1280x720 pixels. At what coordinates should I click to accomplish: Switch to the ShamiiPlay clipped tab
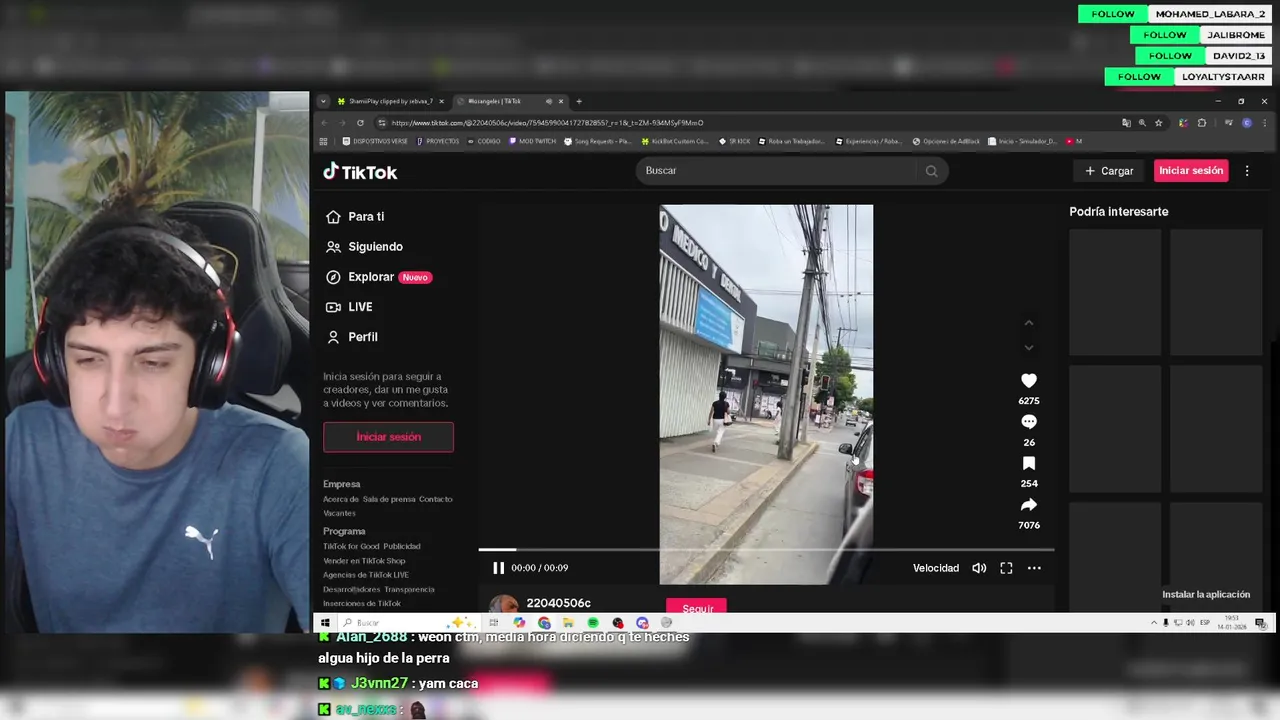[x=391, y=101]
